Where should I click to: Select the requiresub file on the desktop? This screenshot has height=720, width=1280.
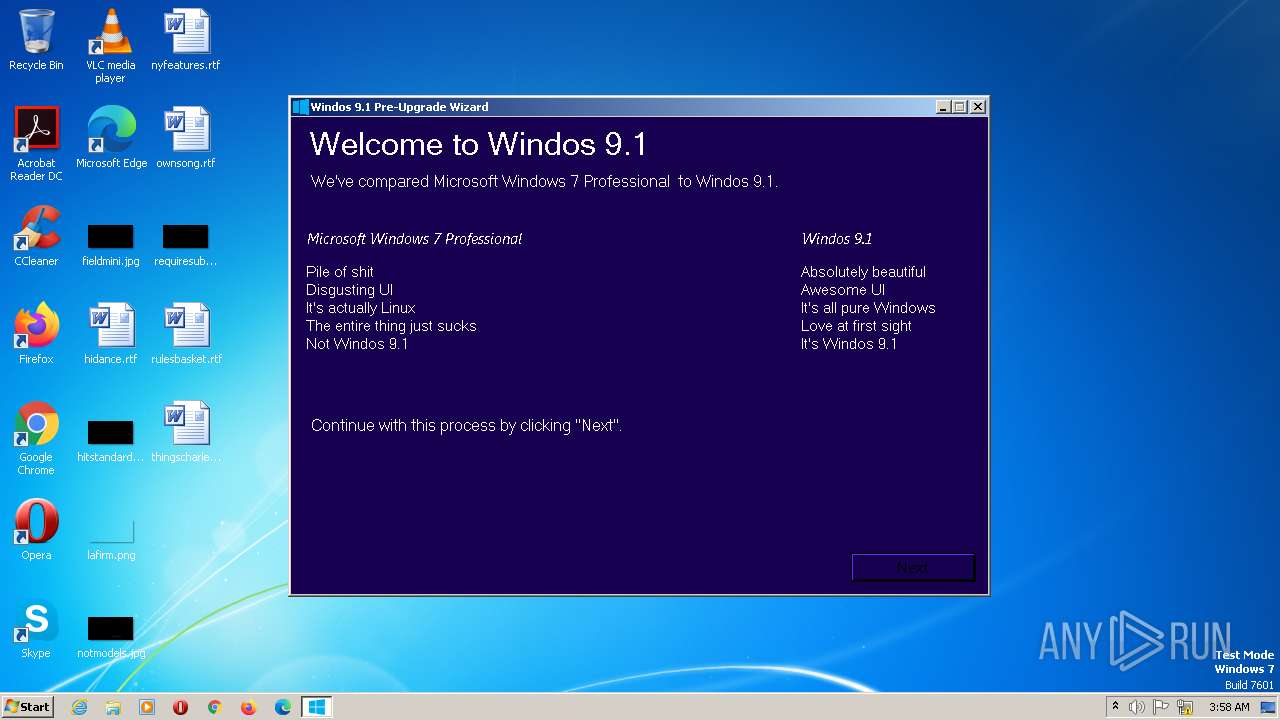(x=186, y=245)
